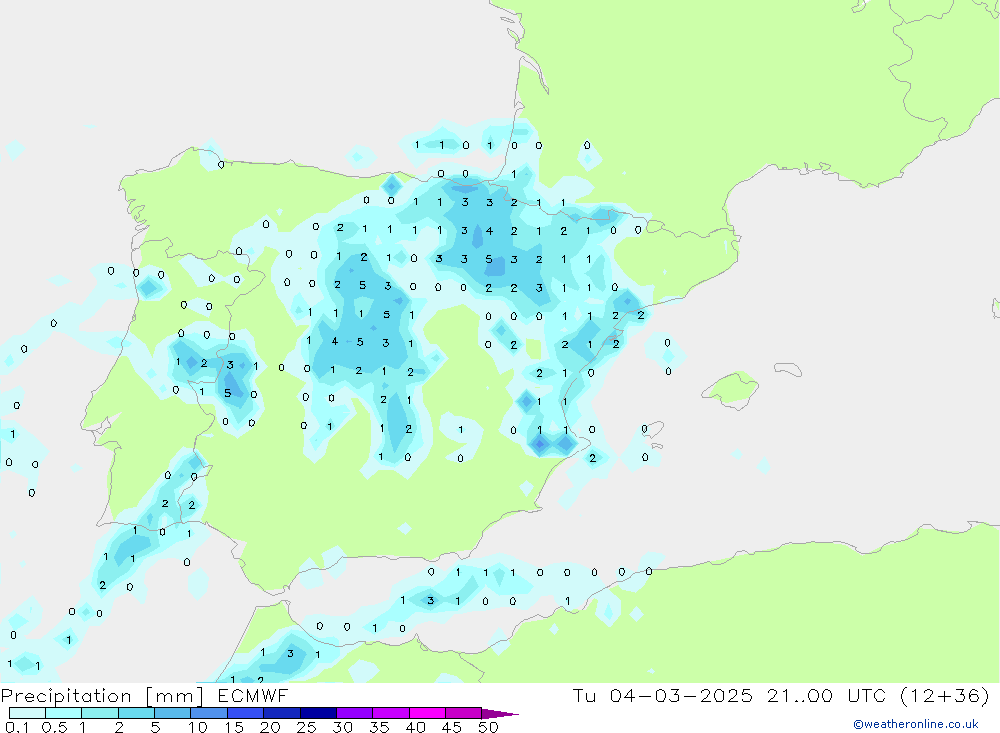The image size is (1000, 733).
Task: Click the 'Precipitation' title word
Action: [66, 696]
